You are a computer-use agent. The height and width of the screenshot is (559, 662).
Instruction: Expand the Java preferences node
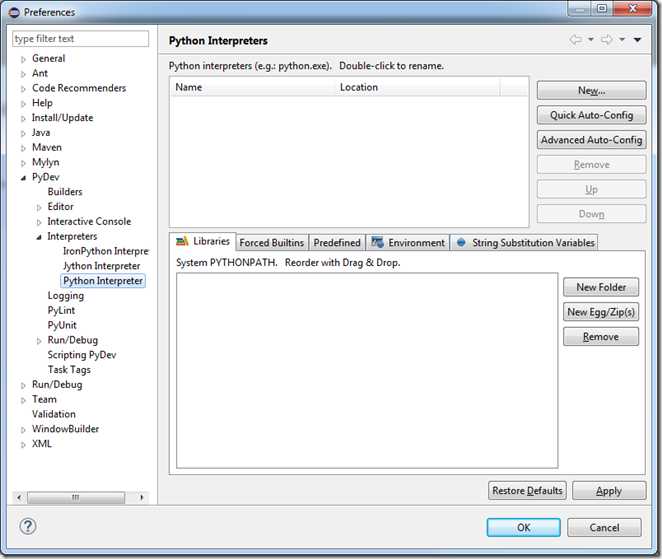tap(23, 133)
